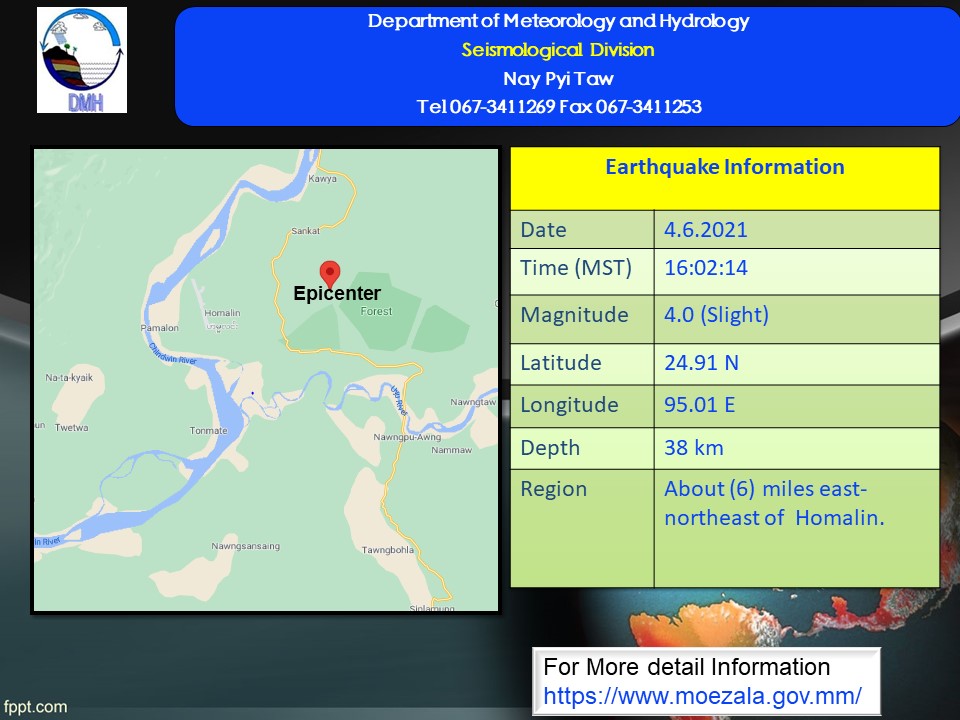This screenshot has width=960, height=720.
Task: Click the DMH logo image
Action: tap(82, 60)
